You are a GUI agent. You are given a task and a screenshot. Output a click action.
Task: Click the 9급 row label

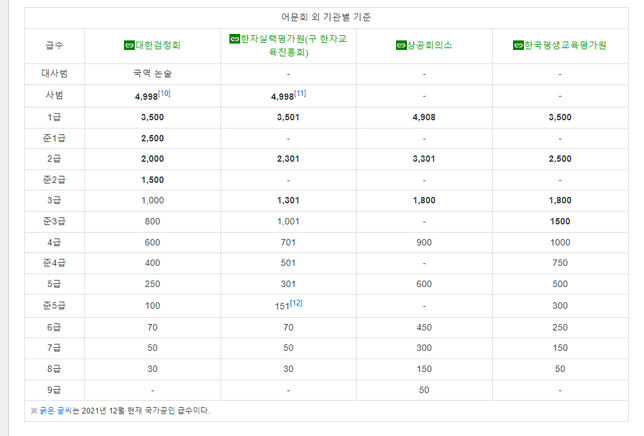pyautogui.click(x=54, y=389)
